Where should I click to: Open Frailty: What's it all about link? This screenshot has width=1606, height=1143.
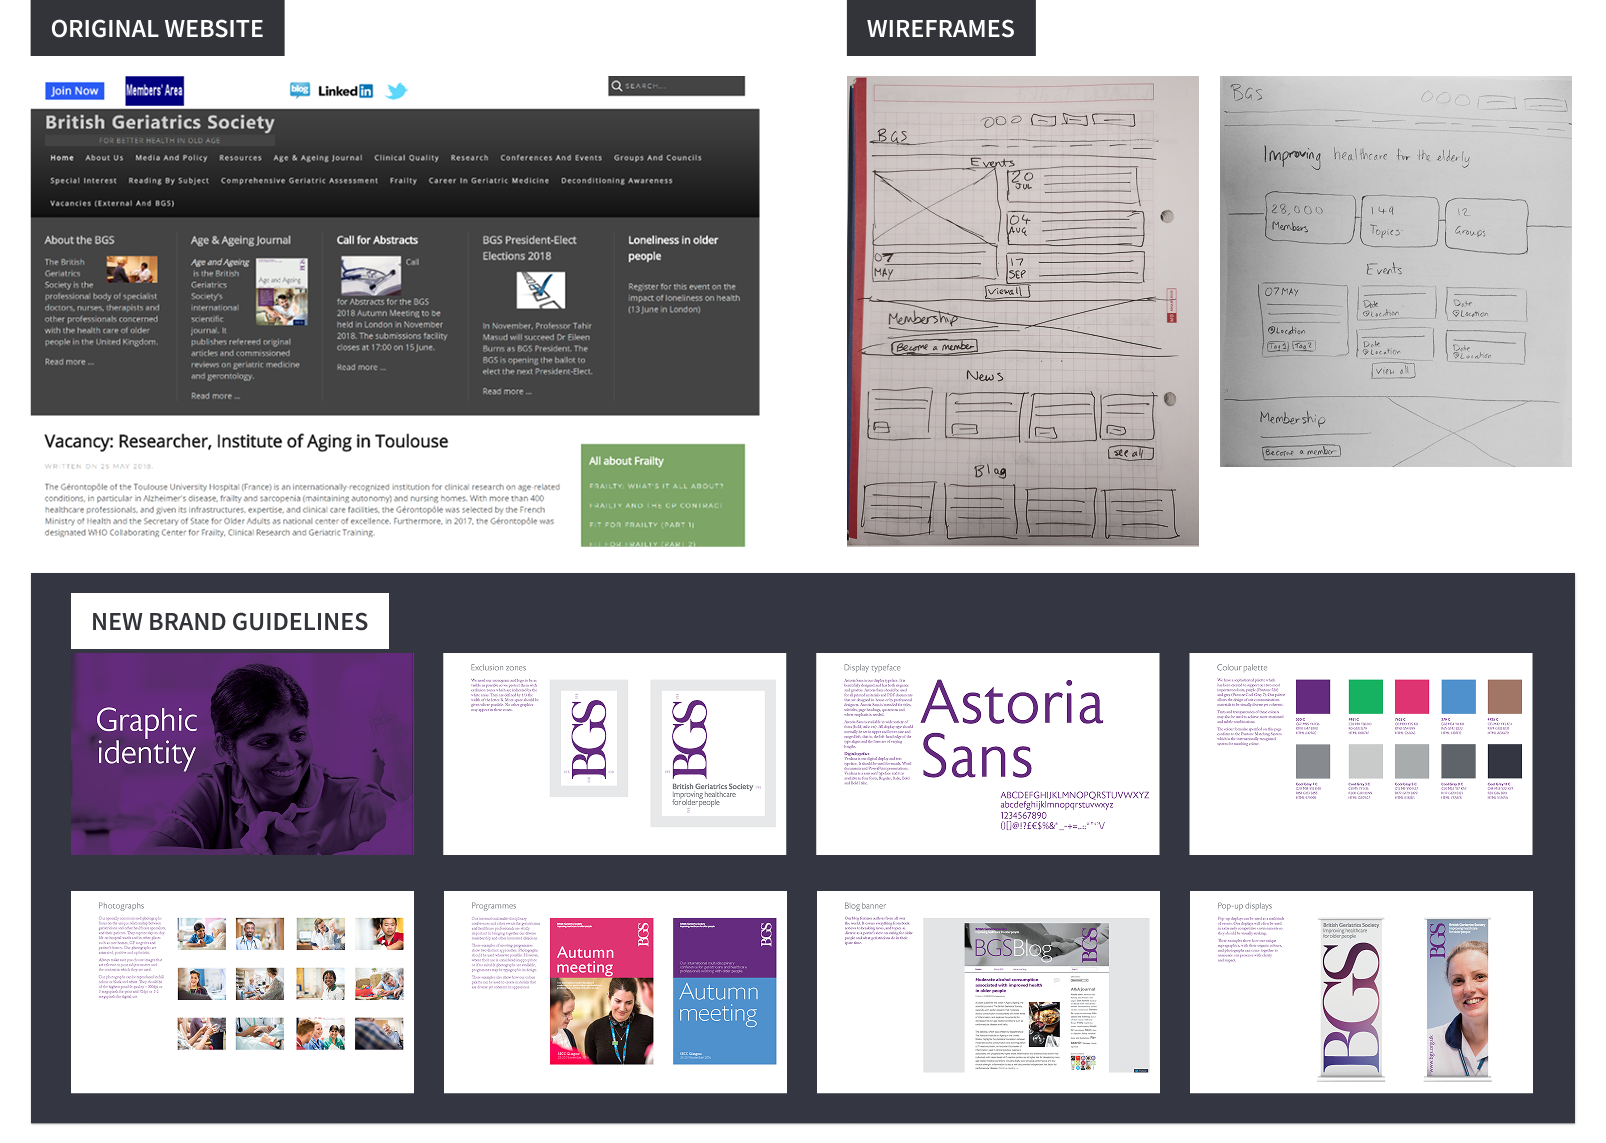656,486
